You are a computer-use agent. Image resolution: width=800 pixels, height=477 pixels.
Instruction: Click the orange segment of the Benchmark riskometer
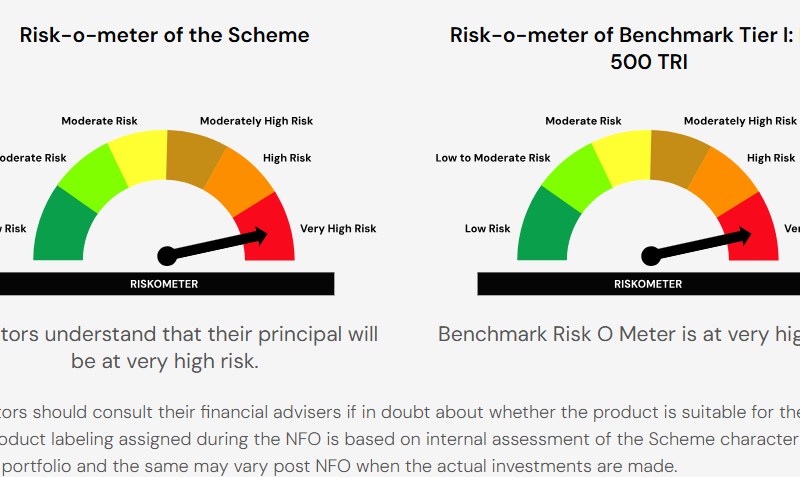tap(722, 176)
